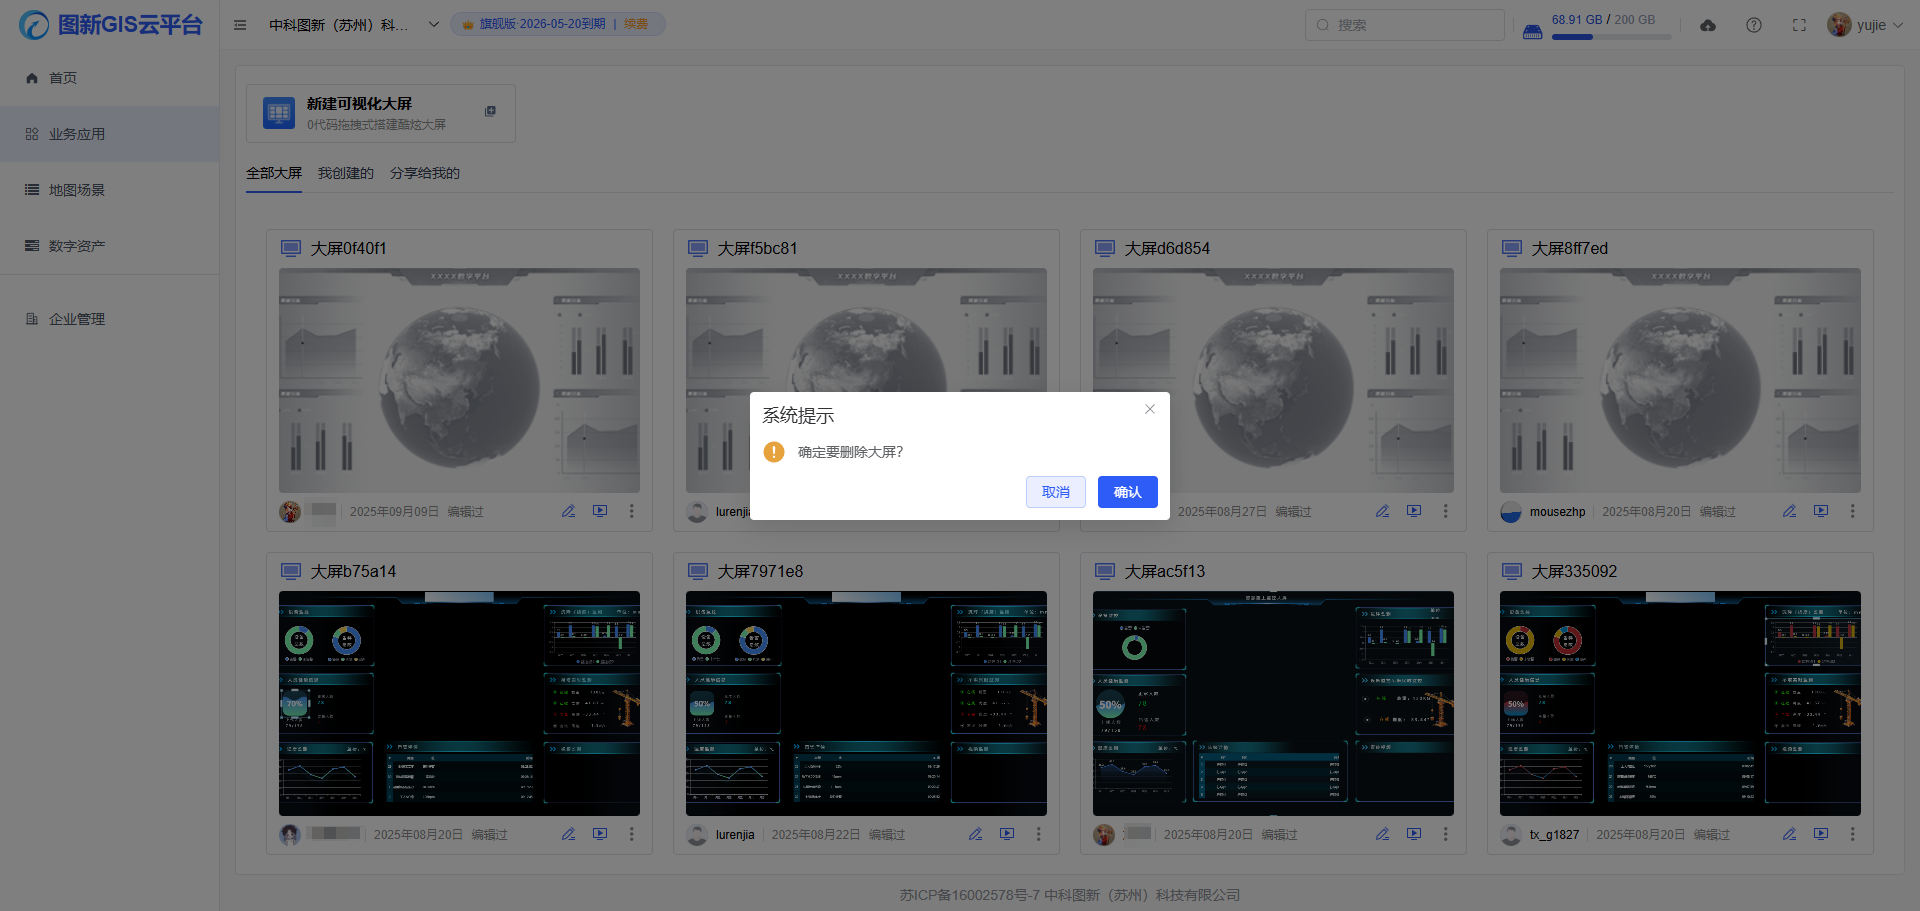1920x911 pixels.
Task: Edit 大屏0f40f1 with the pencil icon
Action: [x=568, y=511]
